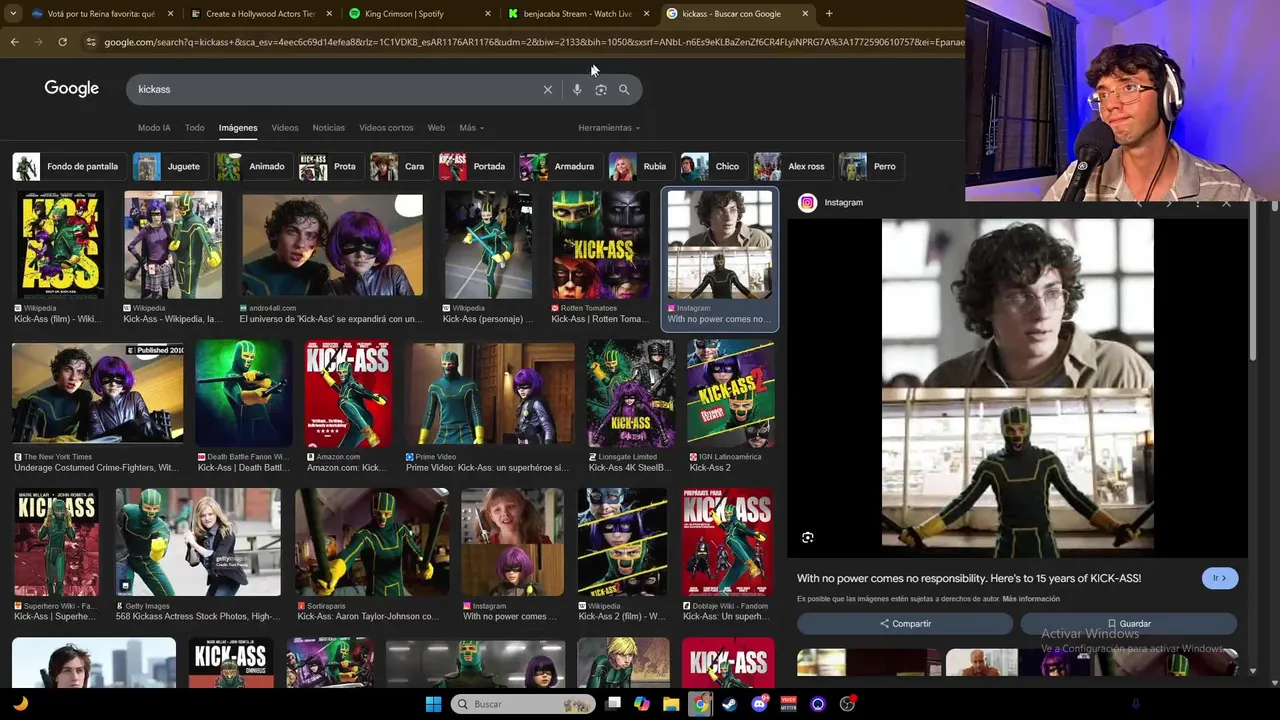Screen dimensions: 1280x720
Task: Reload the page with the refresh icon
Action: click(x=62, y=42)
